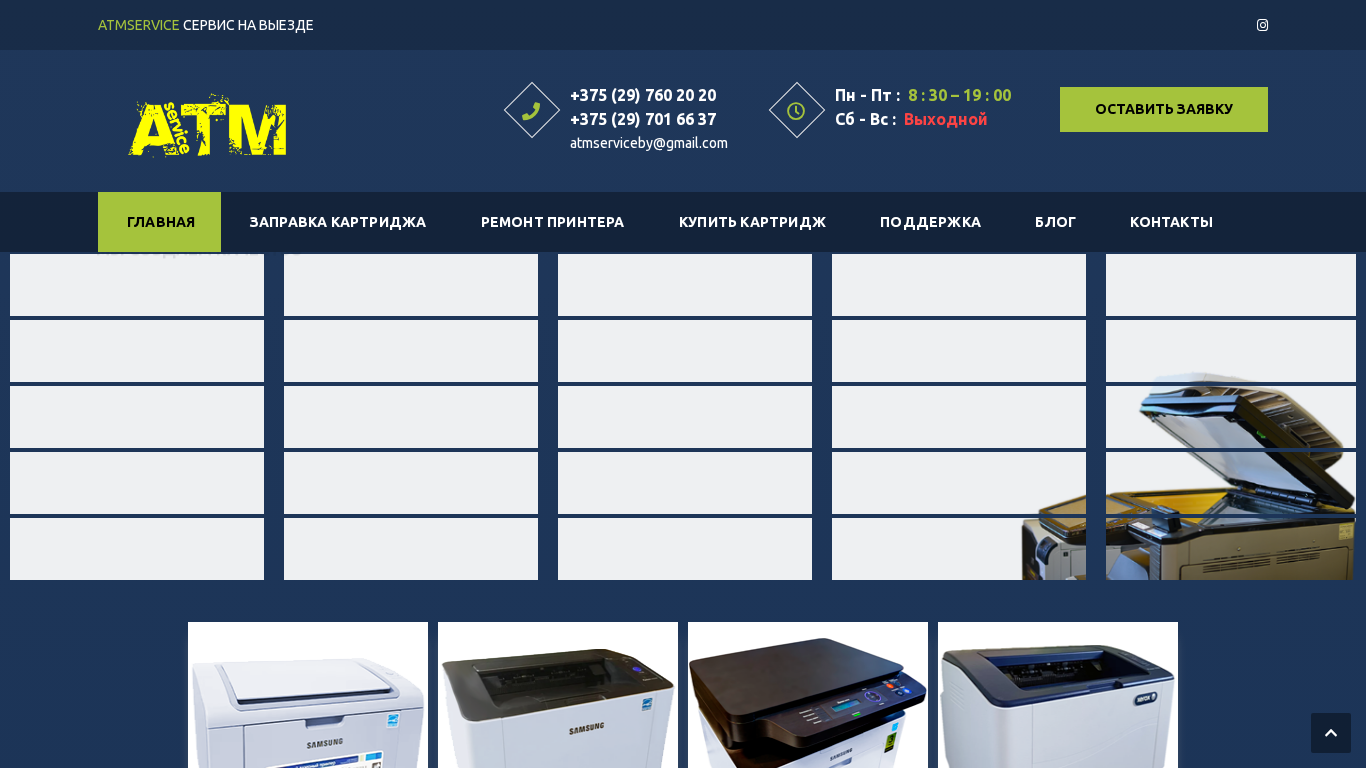Open the ГЛАВНАЯ menu item
The image size is (1366, 768).
coord(160,222)
